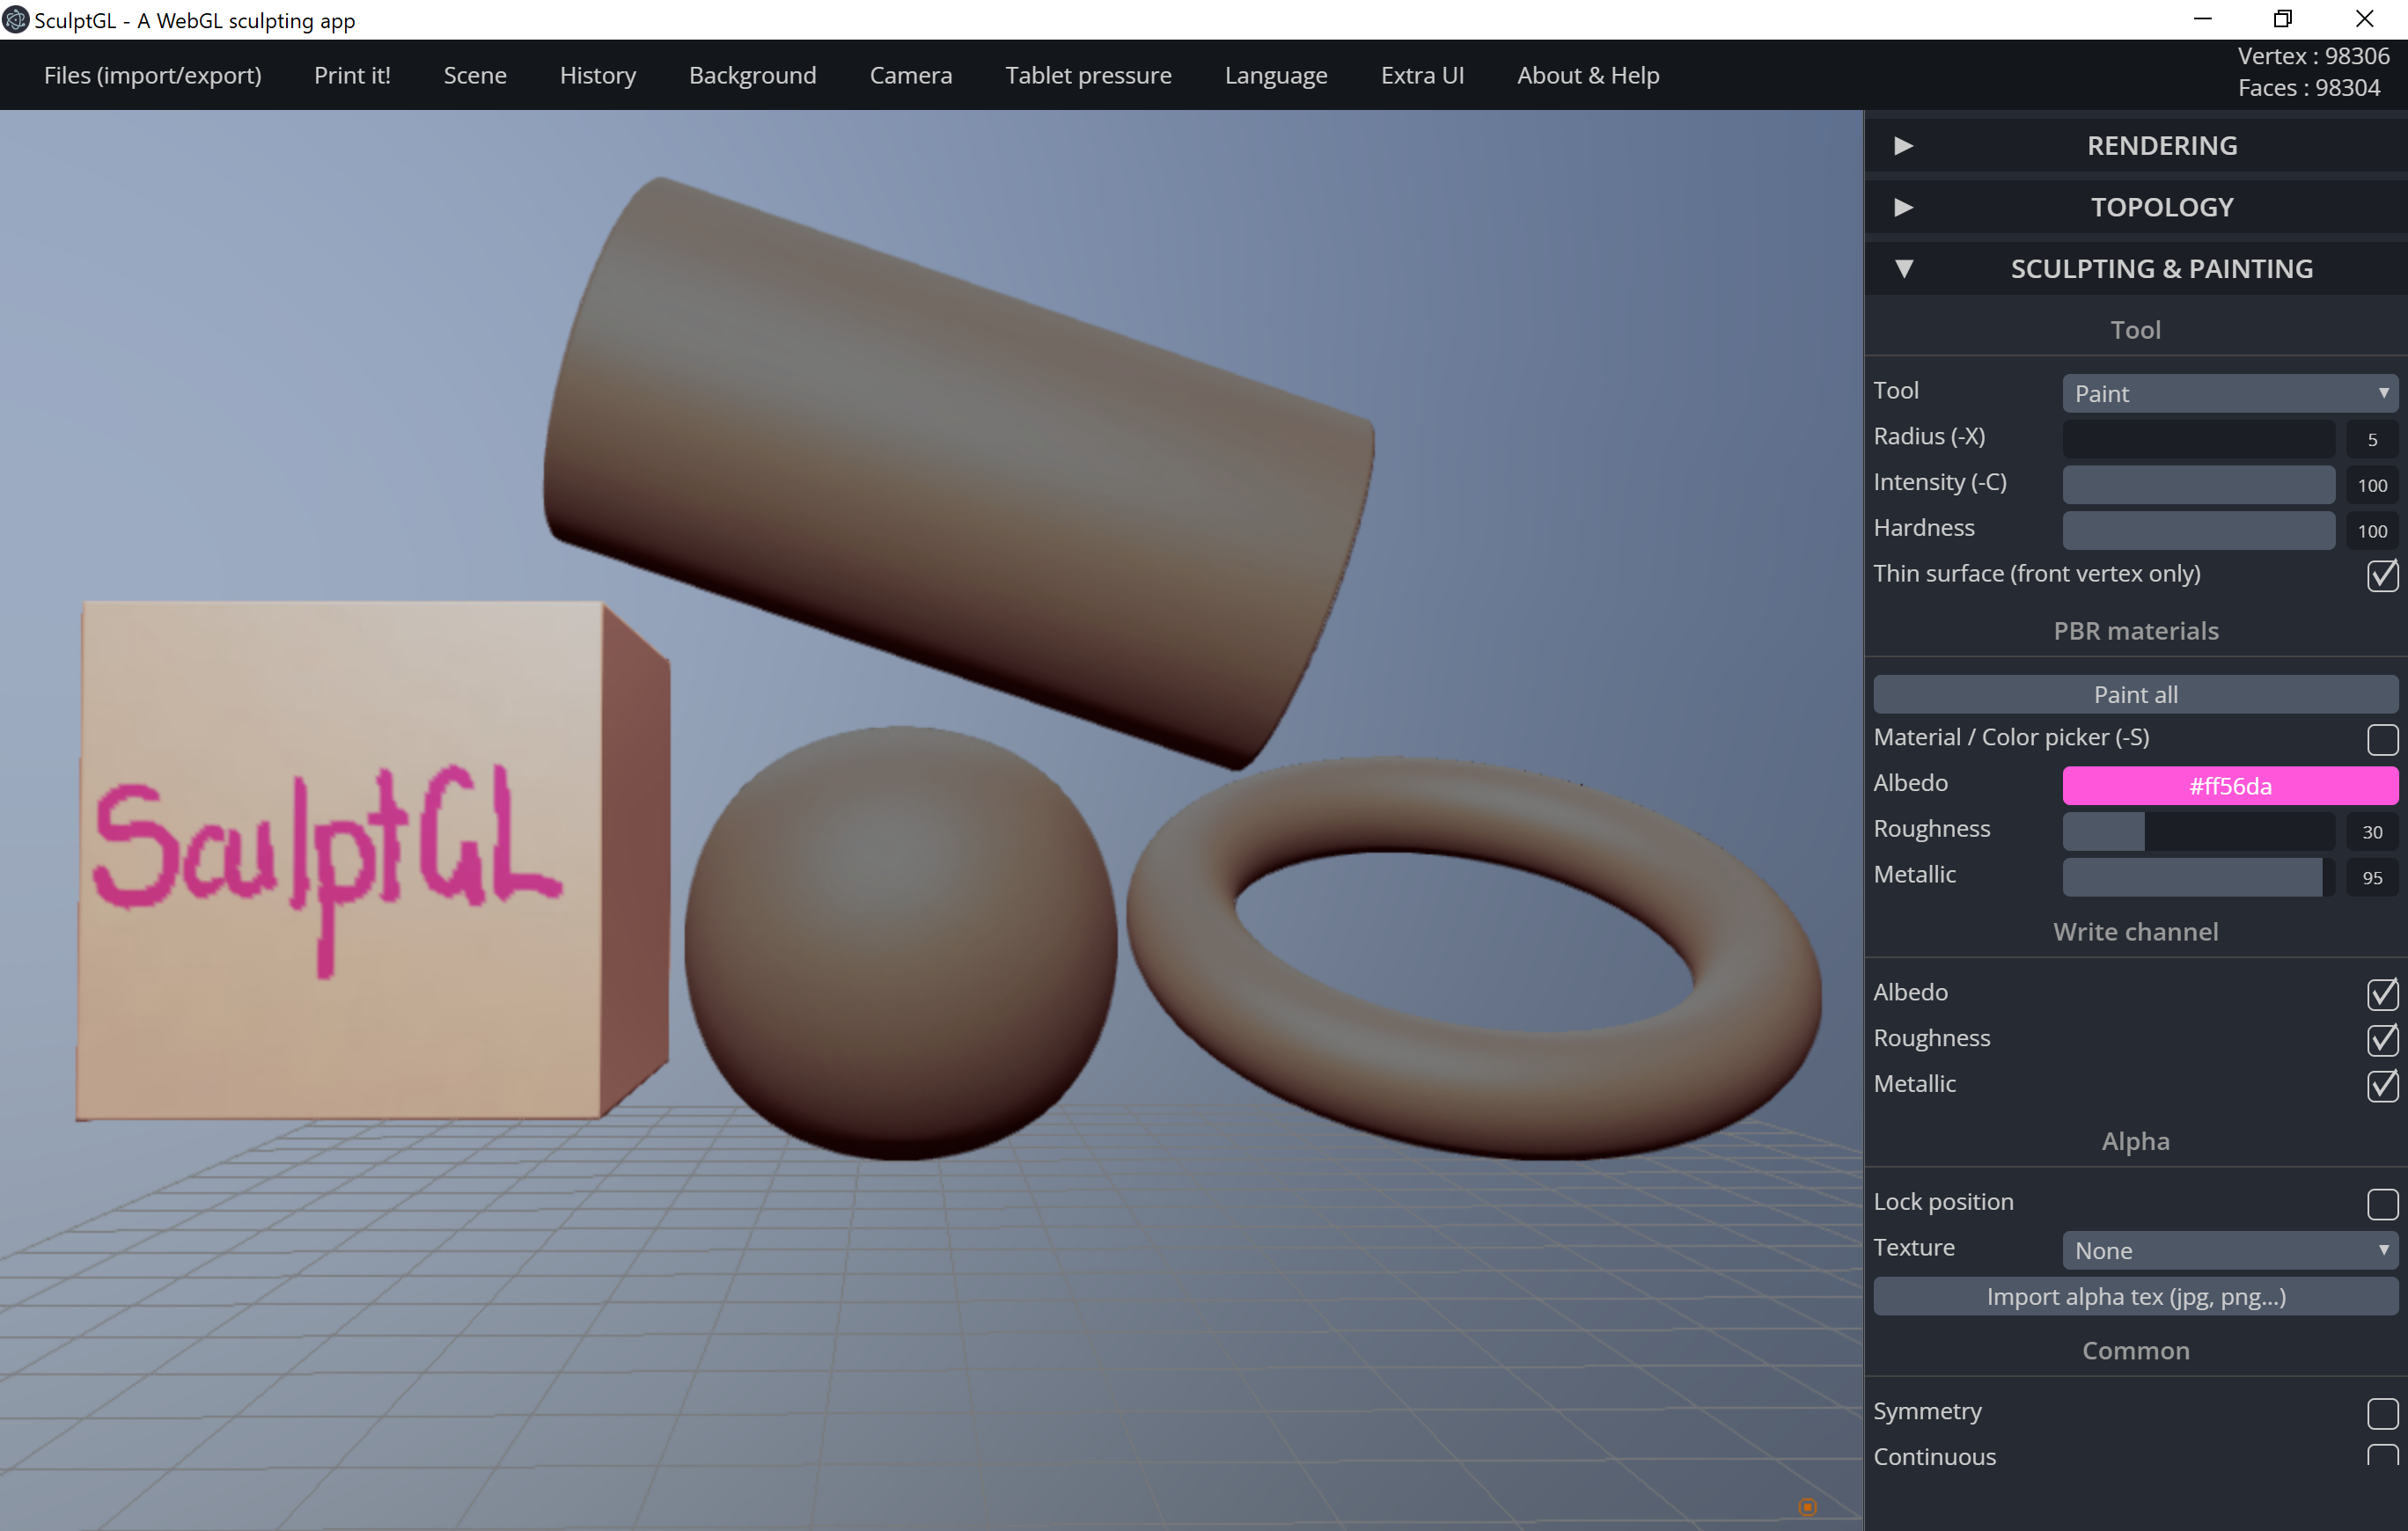Open the Tool dropdown showing Paint

click(x=2230, y=393)
